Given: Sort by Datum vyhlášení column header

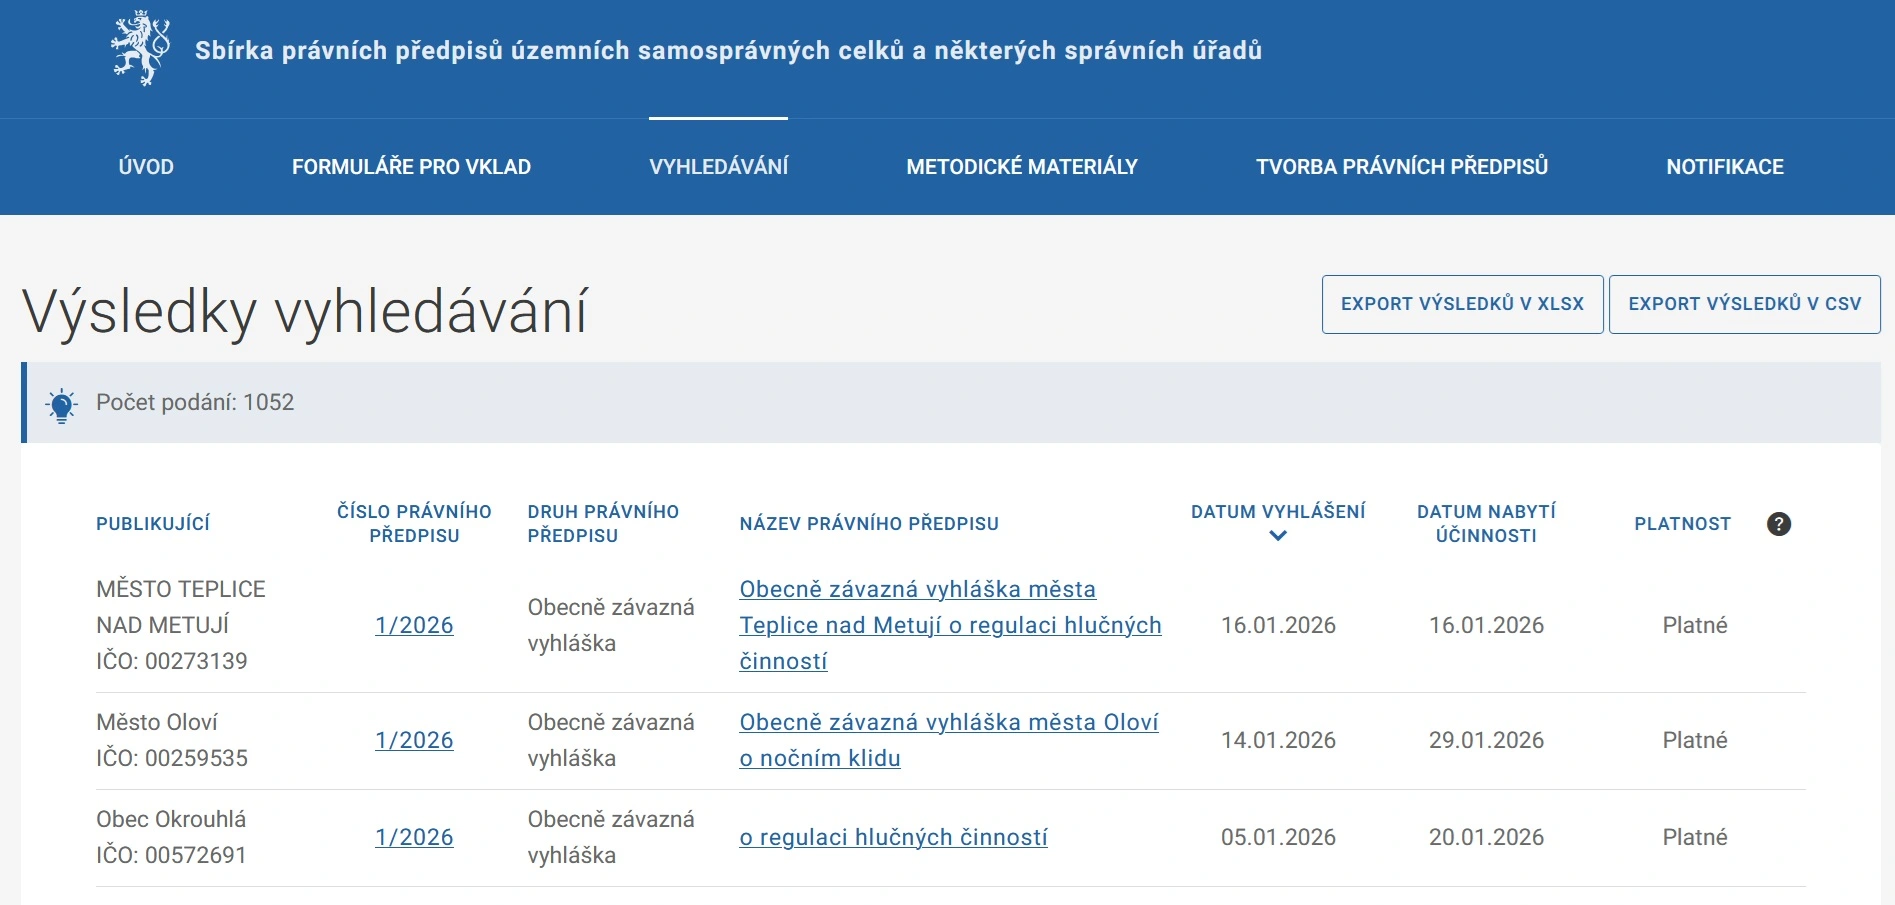Looking at the screenshot, I should (1277, 512).
